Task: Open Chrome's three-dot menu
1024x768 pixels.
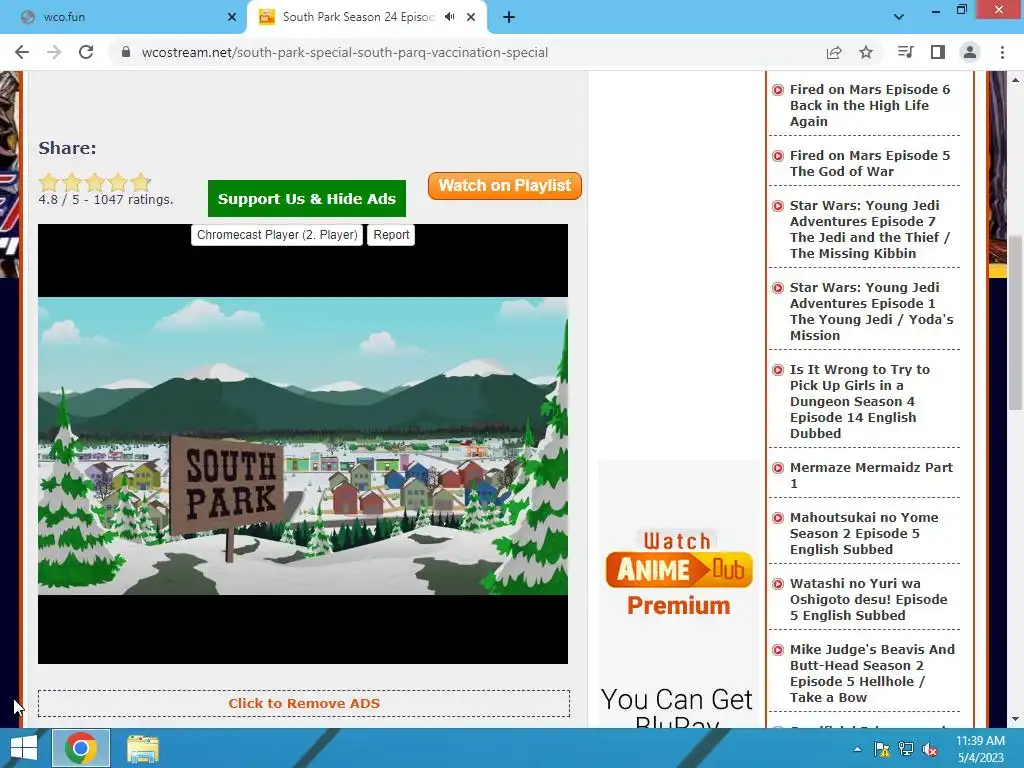Action: [x=1002, y=52]
